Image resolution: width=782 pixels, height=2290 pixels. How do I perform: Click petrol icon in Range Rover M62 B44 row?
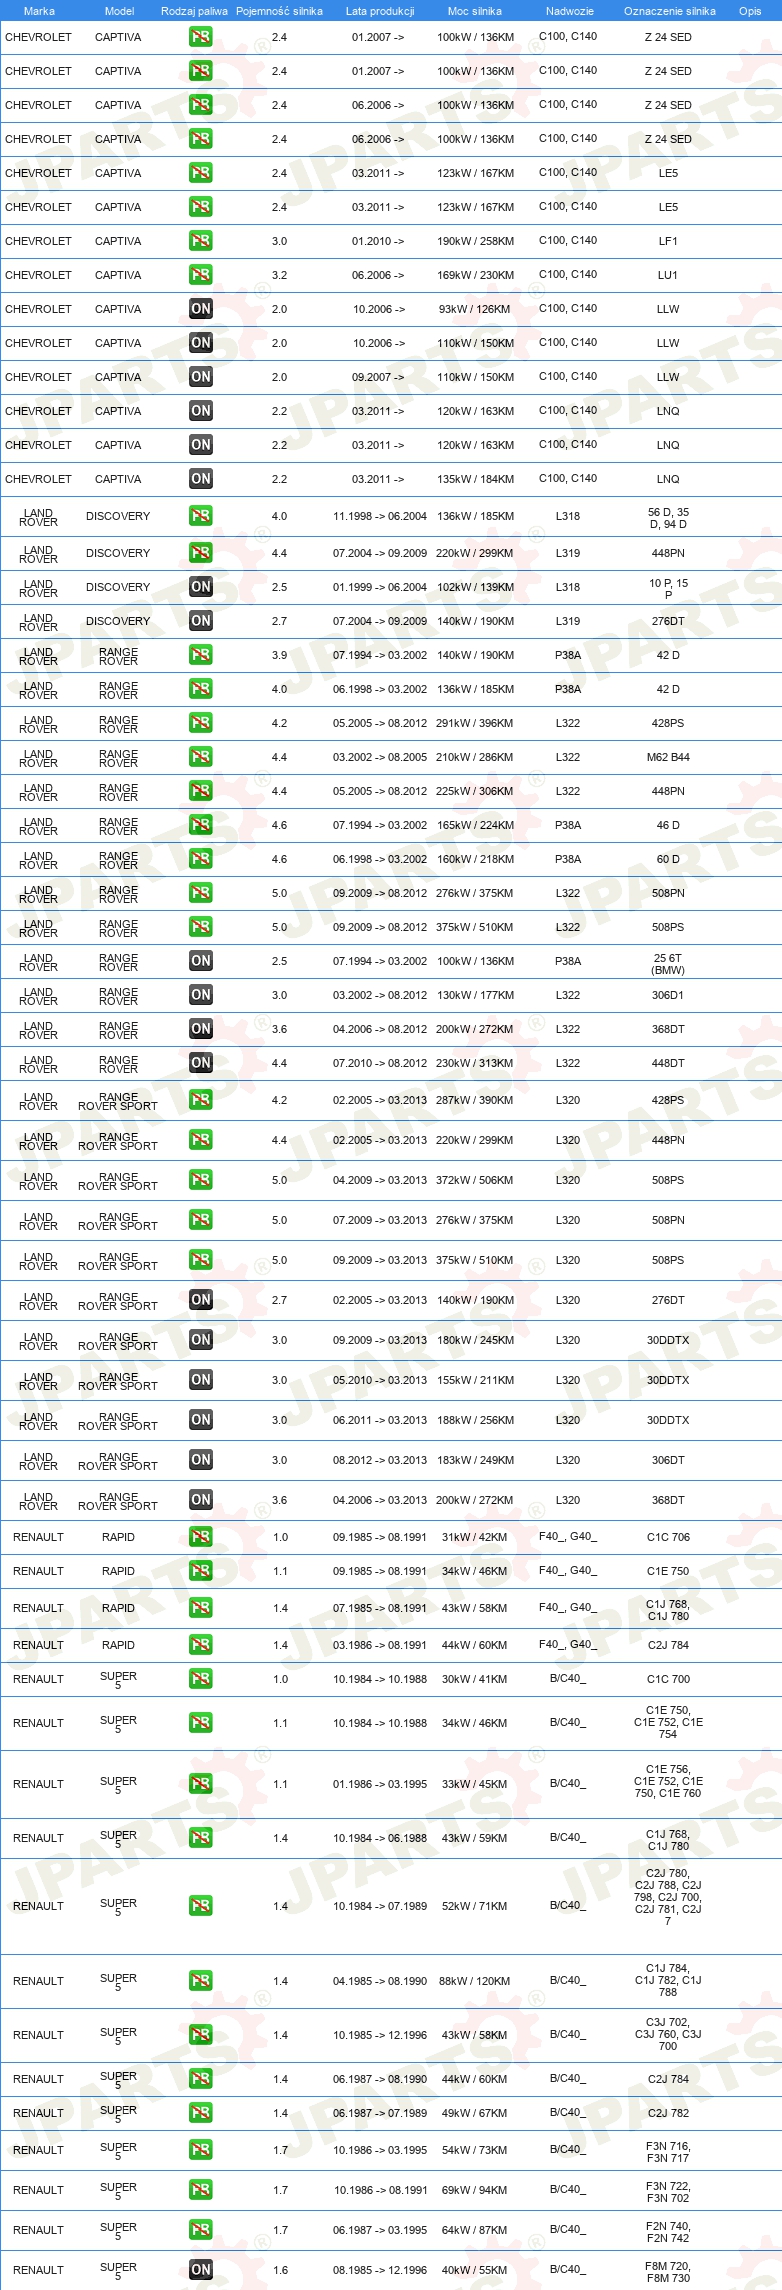[x=200, y=757]
